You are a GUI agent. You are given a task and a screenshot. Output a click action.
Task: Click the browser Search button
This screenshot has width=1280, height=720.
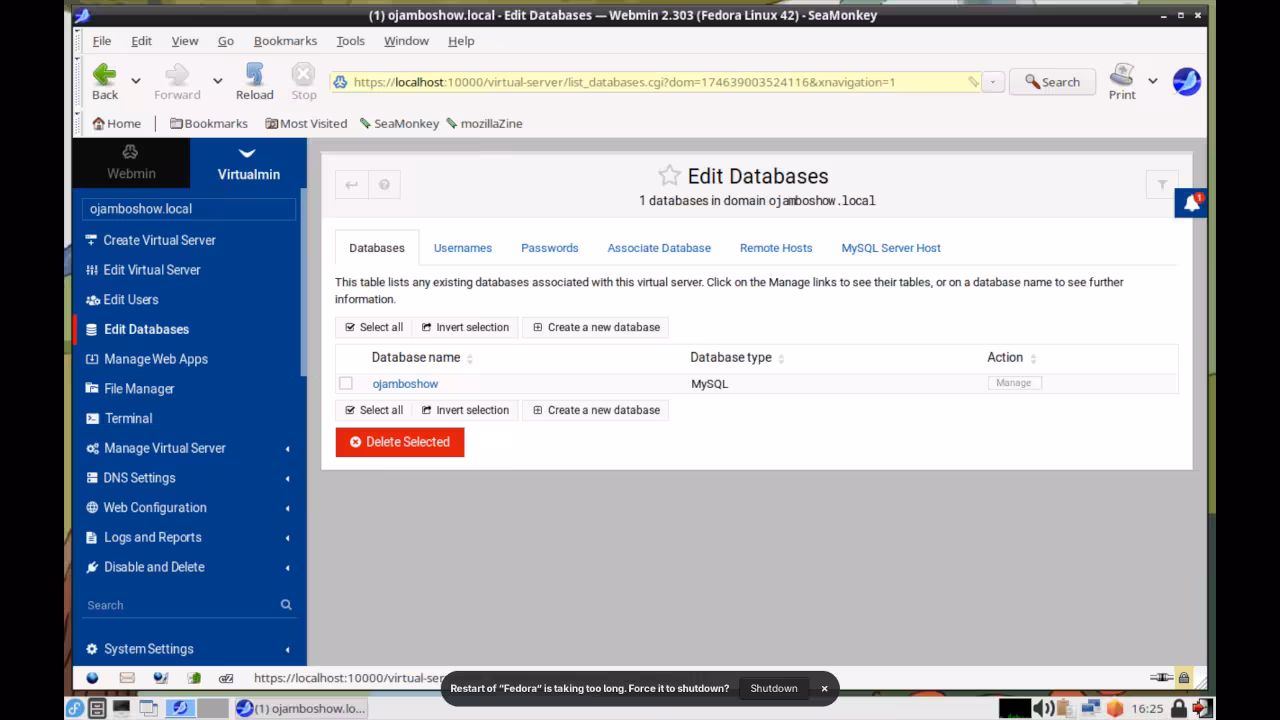coord(1052,82)
